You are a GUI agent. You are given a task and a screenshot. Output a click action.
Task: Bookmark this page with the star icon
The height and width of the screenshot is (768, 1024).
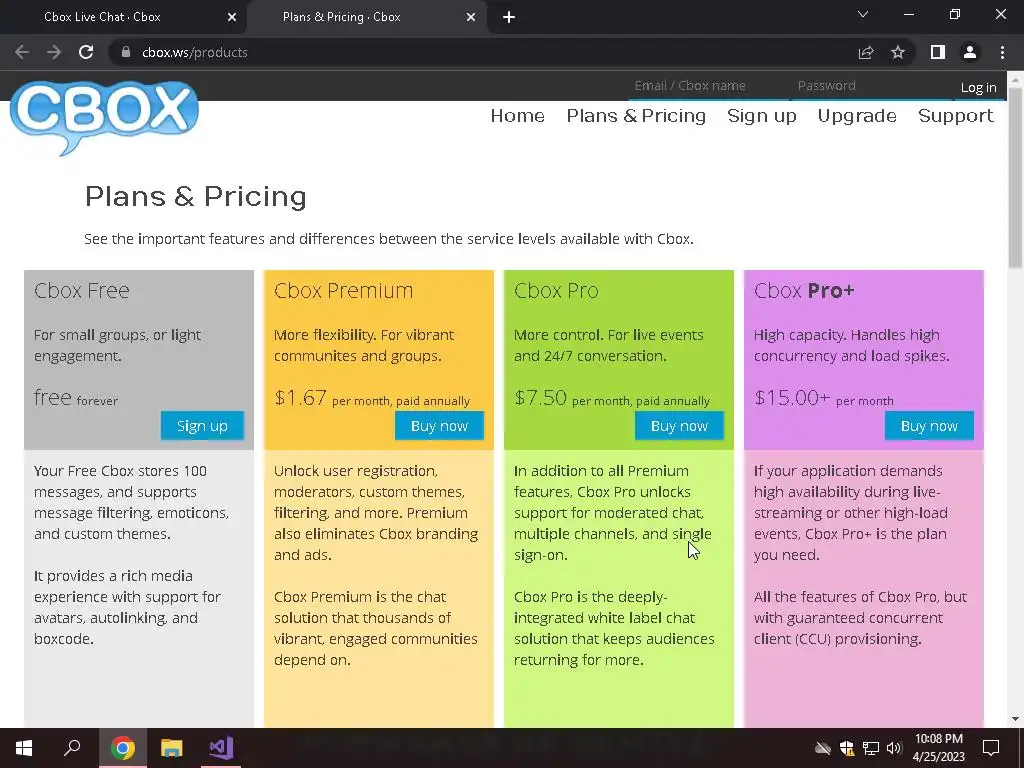(898, 52)
